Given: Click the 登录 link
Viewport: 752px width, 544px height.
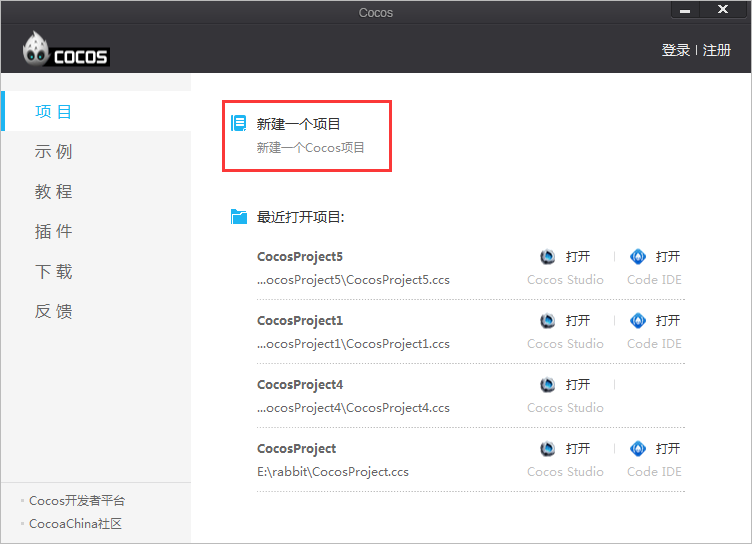Looking at the screenshot, I should pyautogui.click(x=676, y=50).
